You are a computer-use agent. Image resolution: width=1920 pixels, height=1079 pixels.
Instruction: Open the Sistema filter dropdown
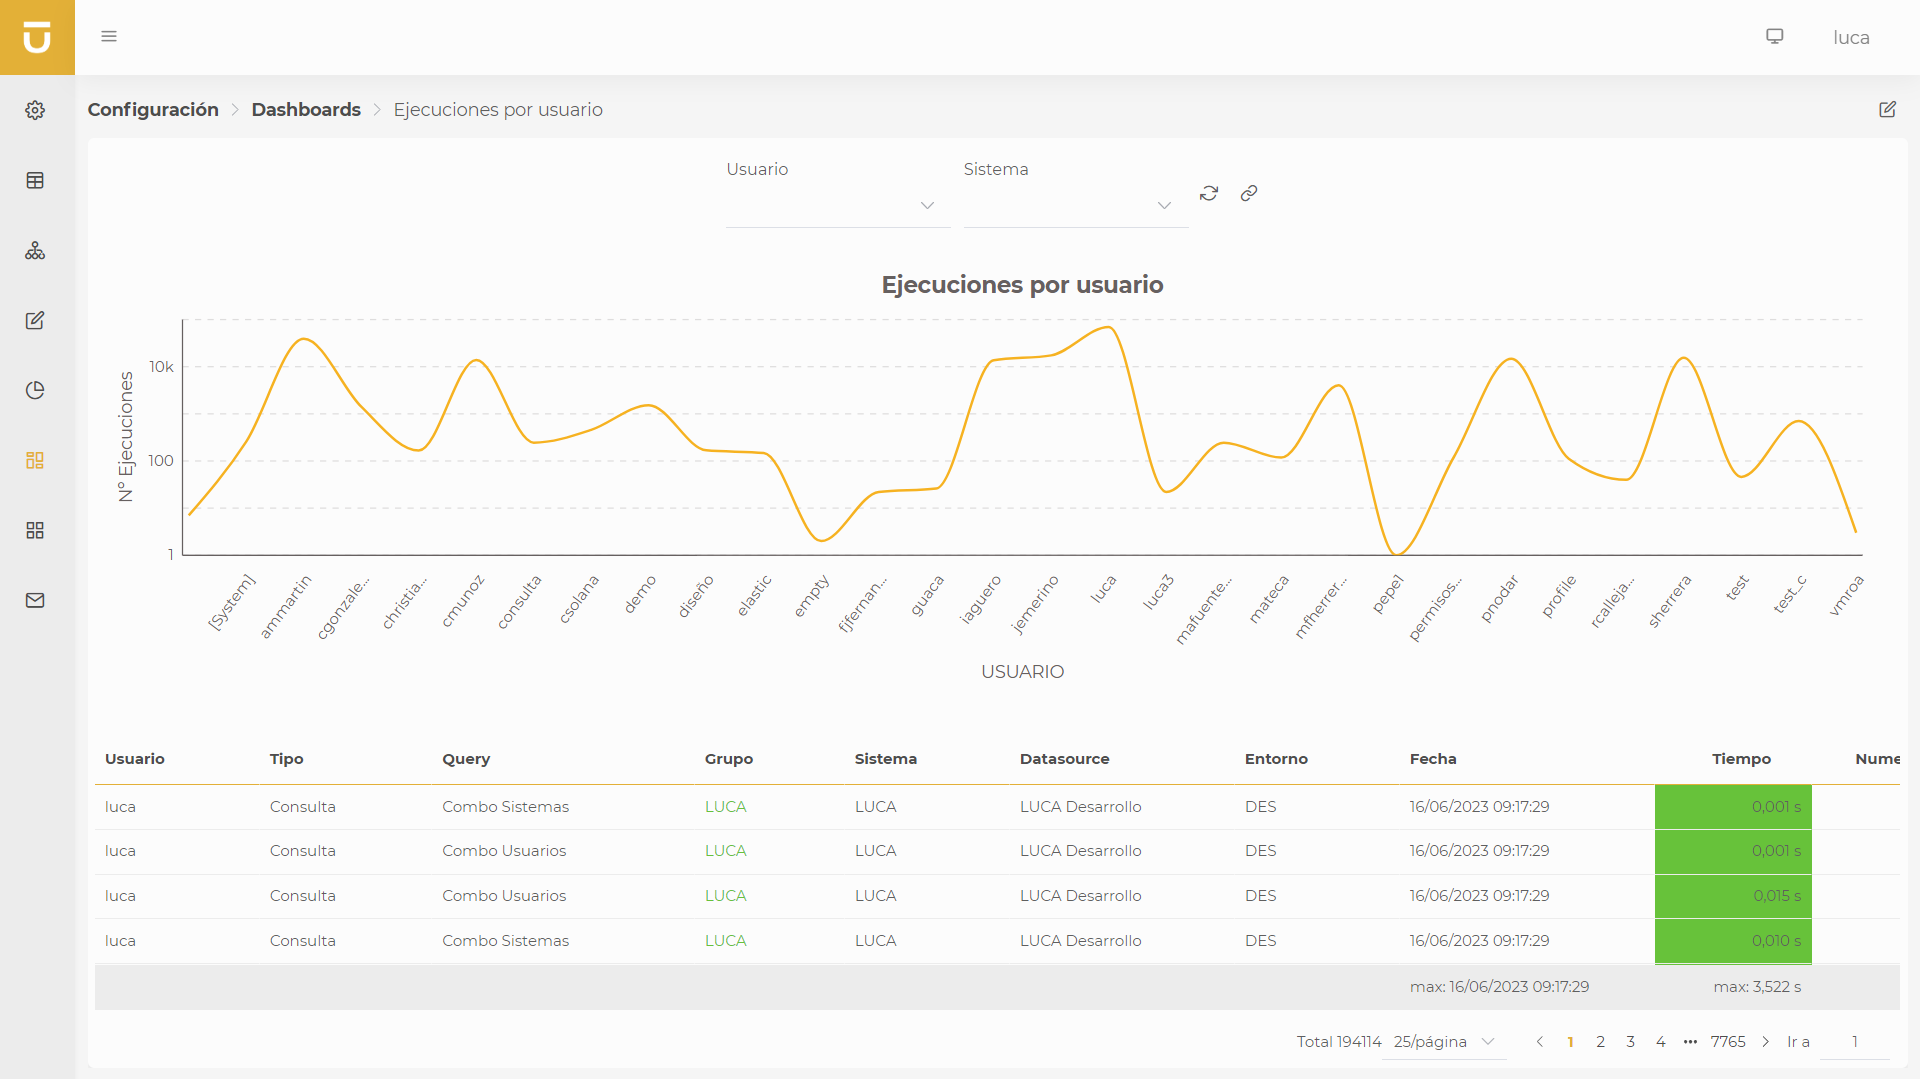(x=1164, y=205)
